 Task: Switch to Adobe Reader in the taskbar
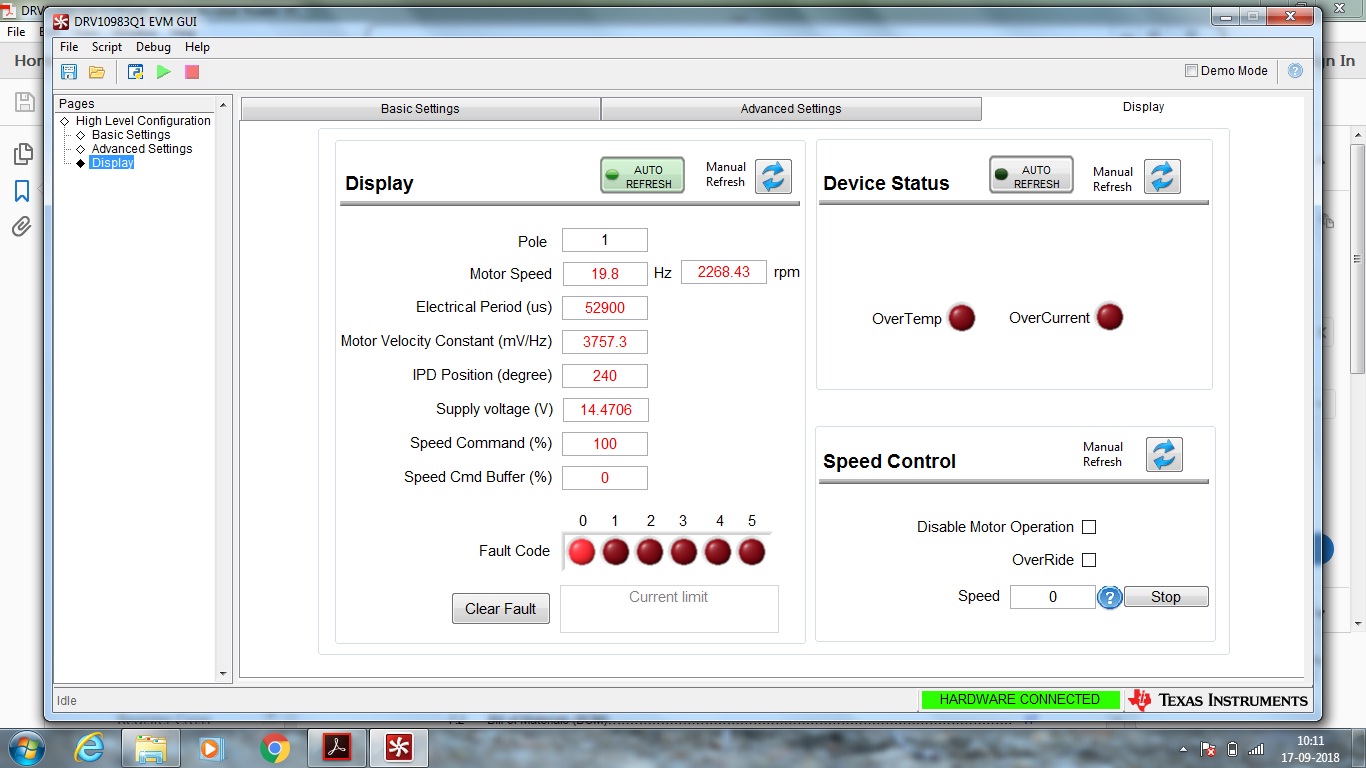tap(337, 748)
